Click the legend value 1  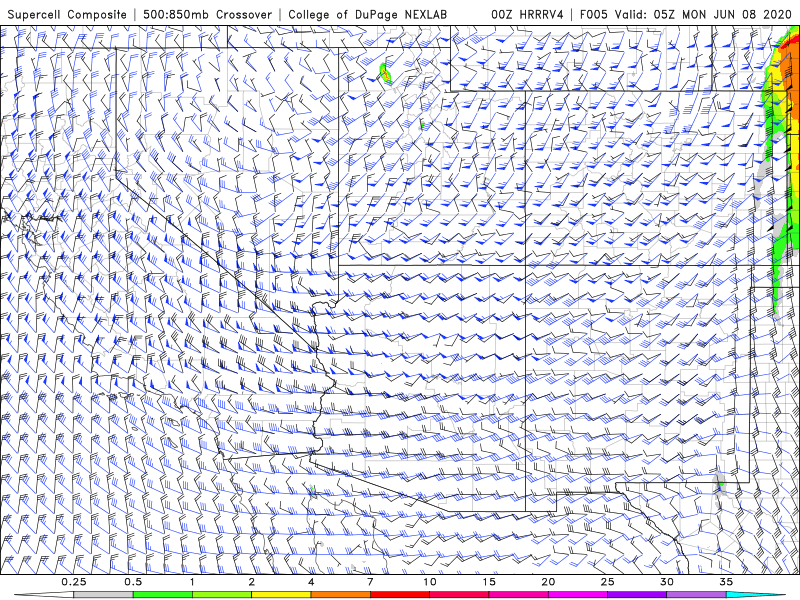[x=192, y=582]
